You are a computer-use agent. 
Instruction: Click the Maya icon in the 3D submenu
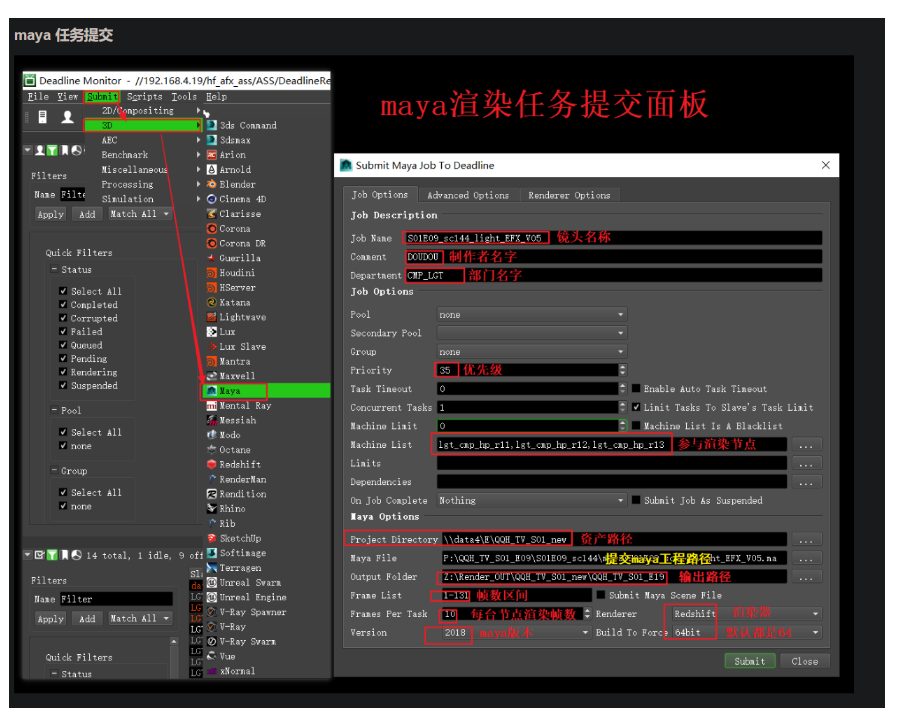click(211, 391)
